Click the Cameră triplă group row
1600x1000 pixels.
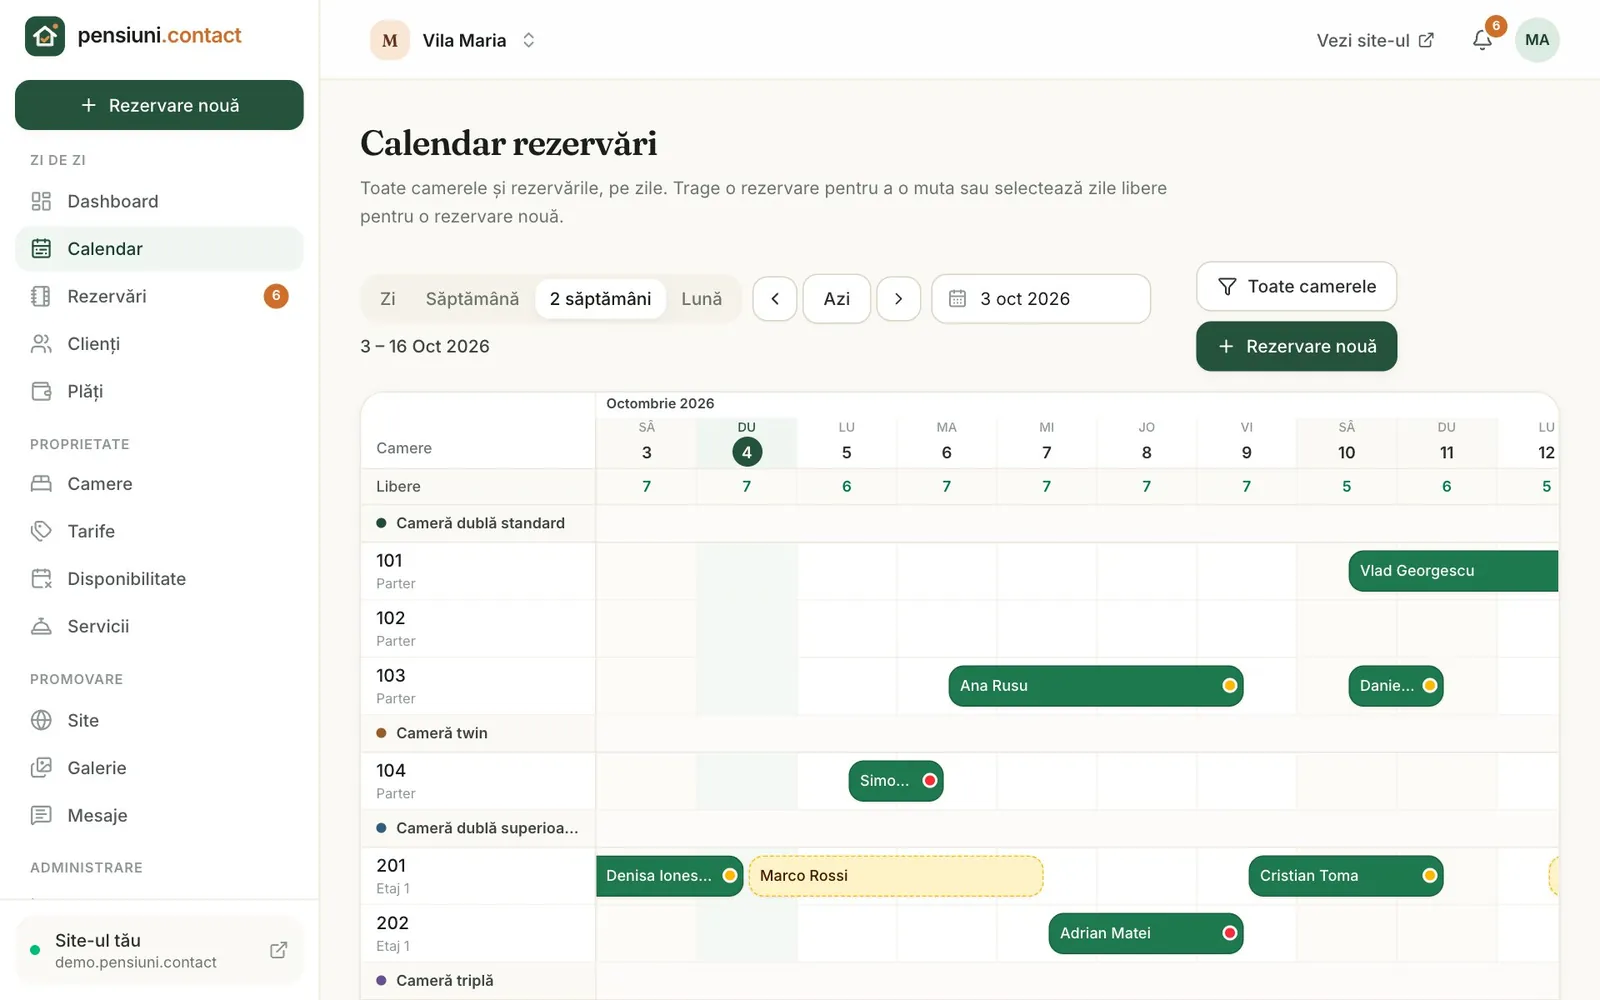[x=478, y=980]
